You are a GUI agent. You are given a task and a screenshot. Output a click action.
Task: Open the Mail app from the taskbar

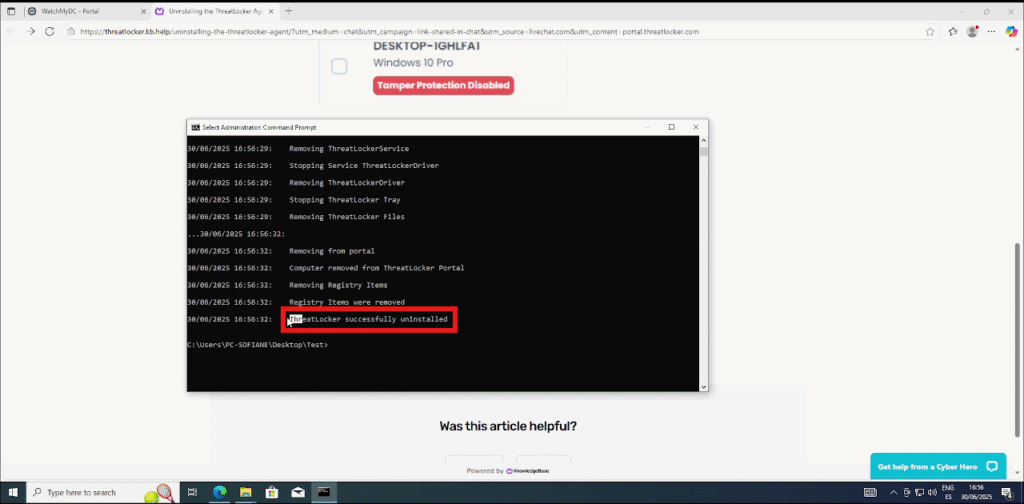coord(298,492)
